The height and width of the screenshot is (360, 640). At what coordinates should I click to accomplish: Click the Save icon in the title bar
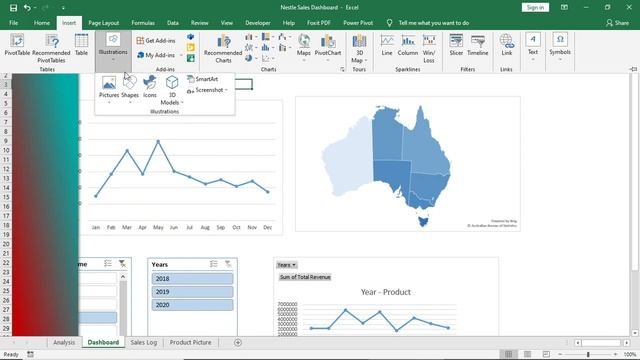click(13, 8)
